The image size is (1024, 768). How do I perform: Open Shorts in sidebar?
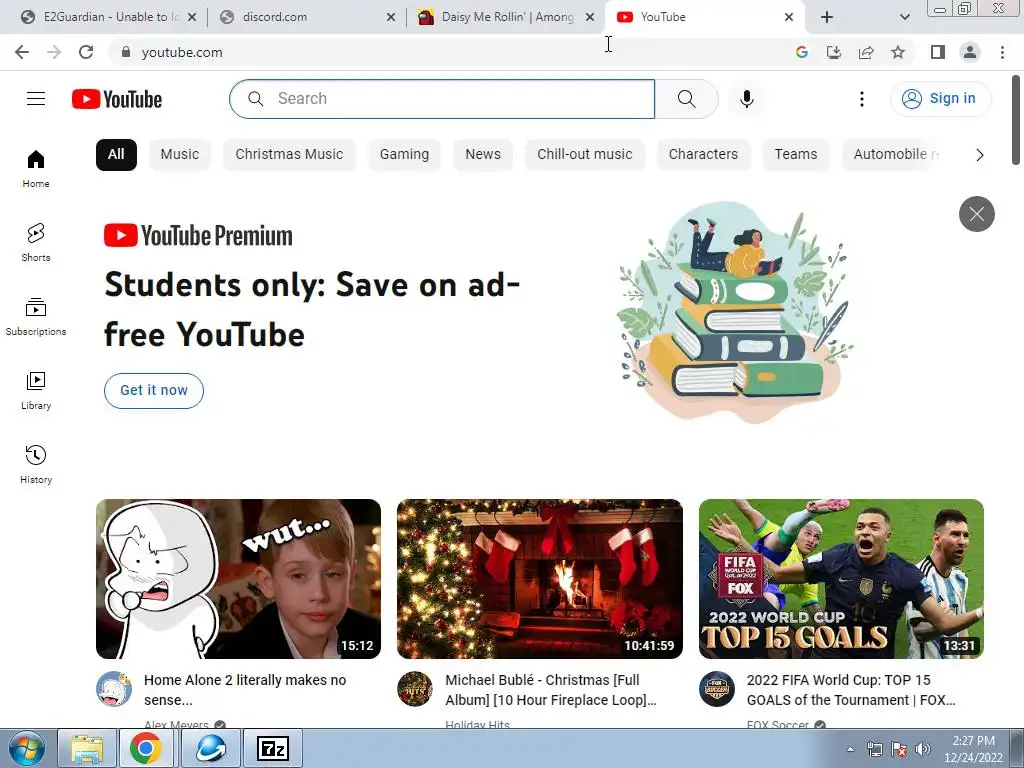(36, 242)
